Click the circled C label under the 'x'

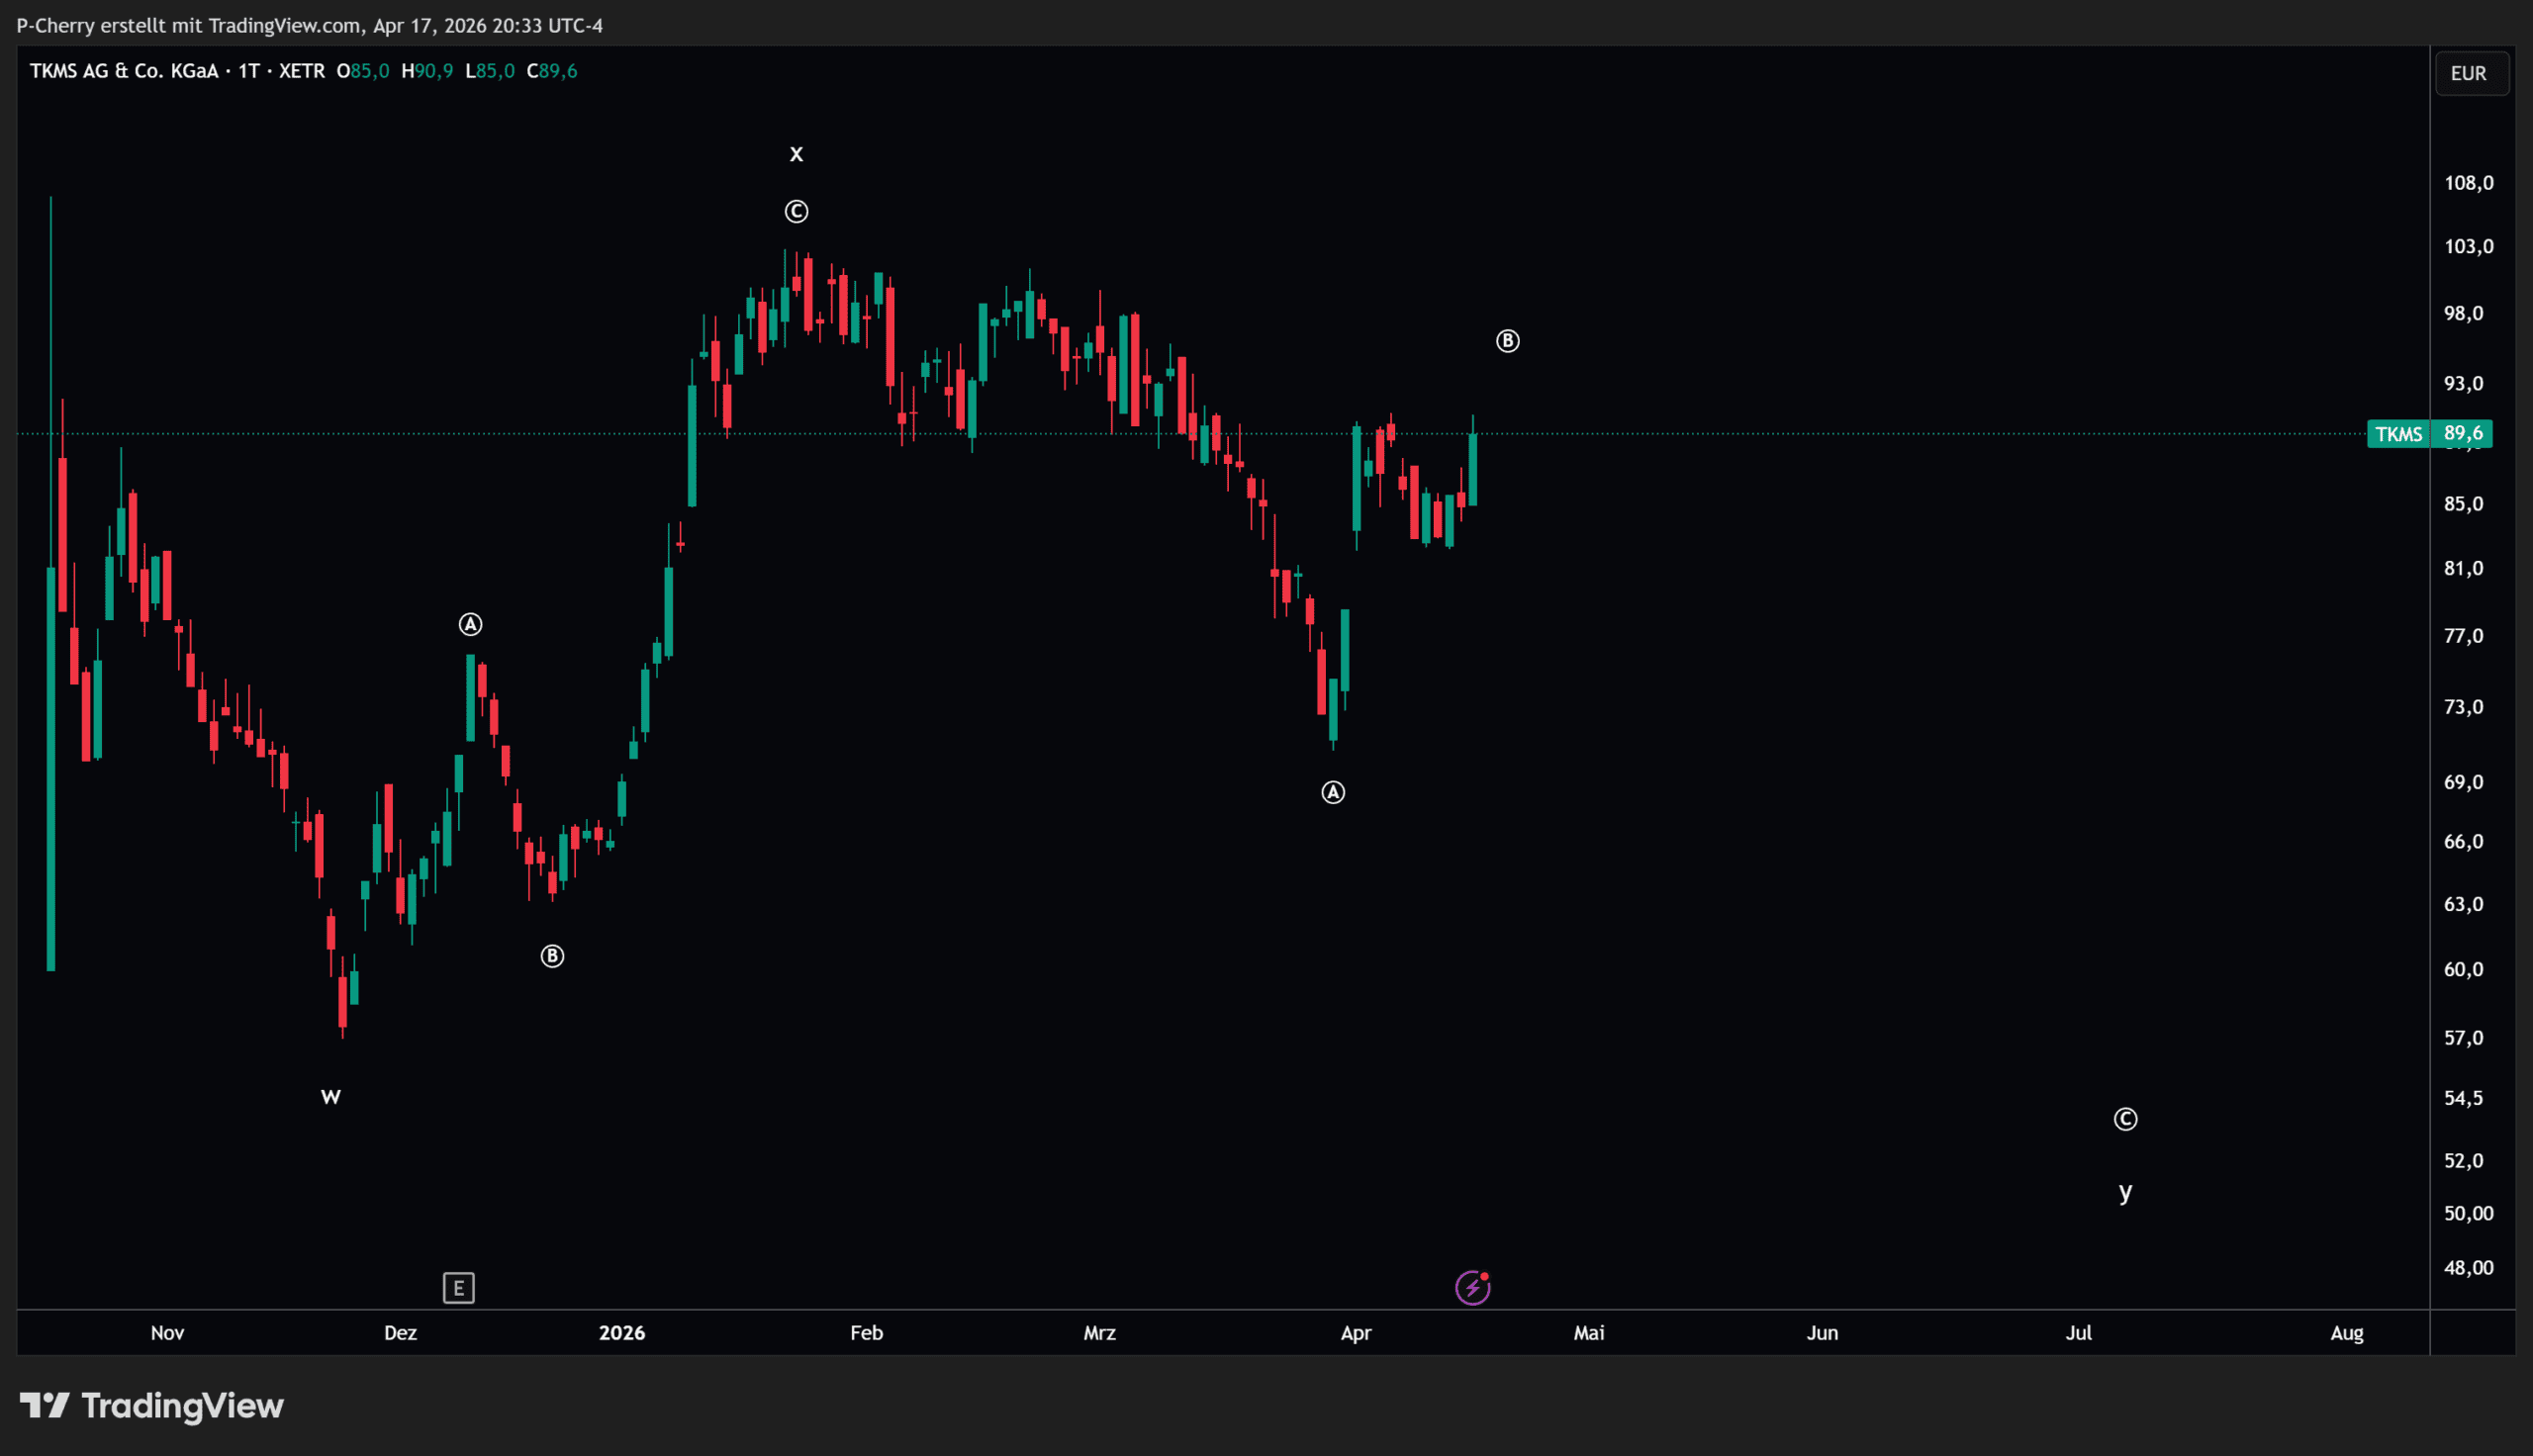796,211
